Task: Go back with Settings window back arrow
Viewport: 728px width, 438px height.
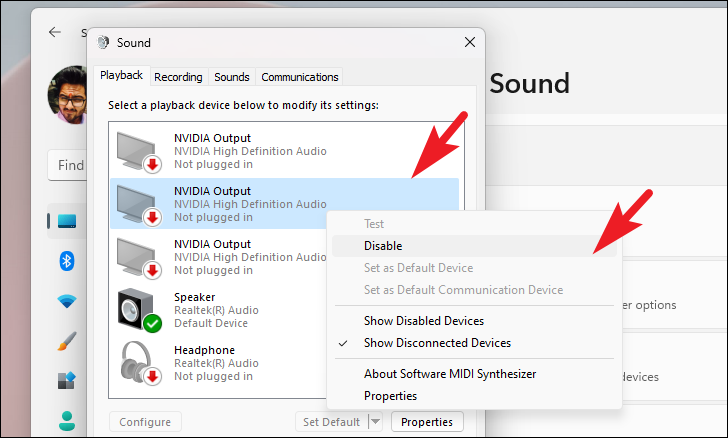Action: [x=55, y=32]
